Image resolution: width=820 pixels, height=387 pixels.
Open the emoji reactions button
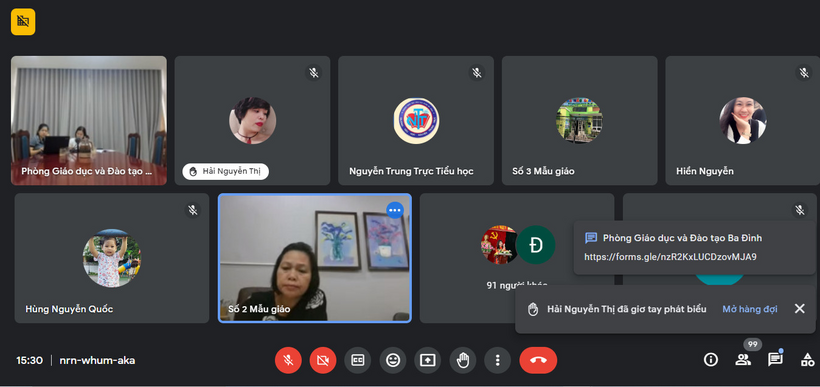[393, 360]
